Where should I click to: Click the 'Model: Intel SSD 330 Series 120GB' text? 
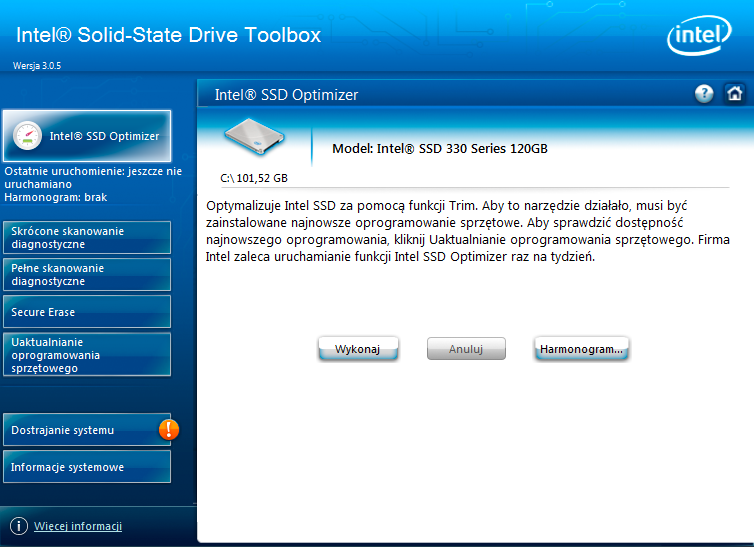(x=440, y=149)
